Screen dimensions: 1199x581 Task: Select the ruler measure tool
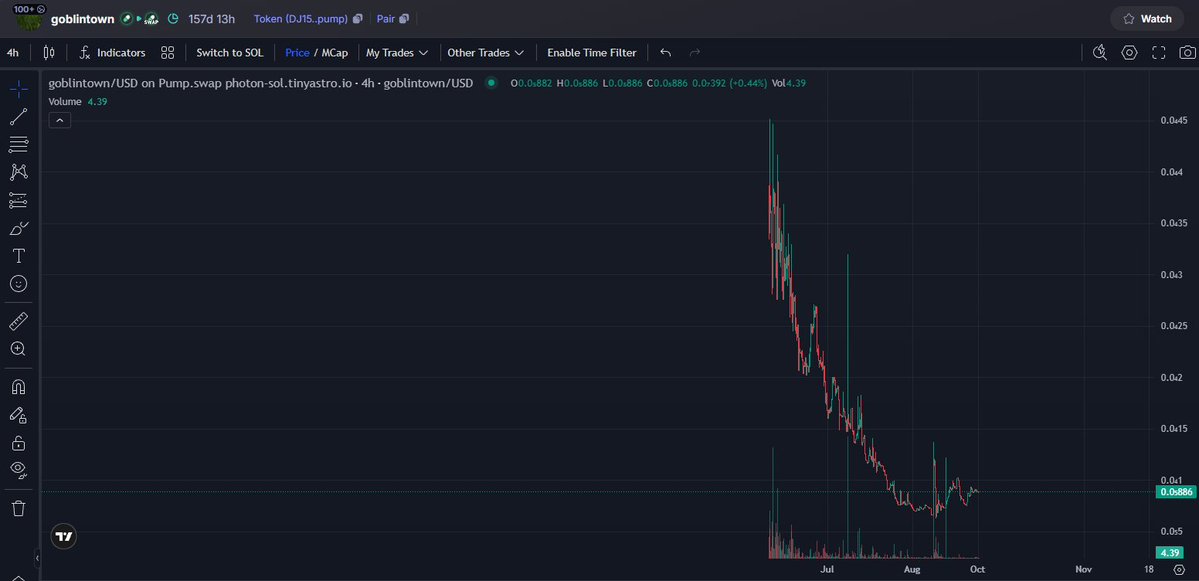point(19,320)
